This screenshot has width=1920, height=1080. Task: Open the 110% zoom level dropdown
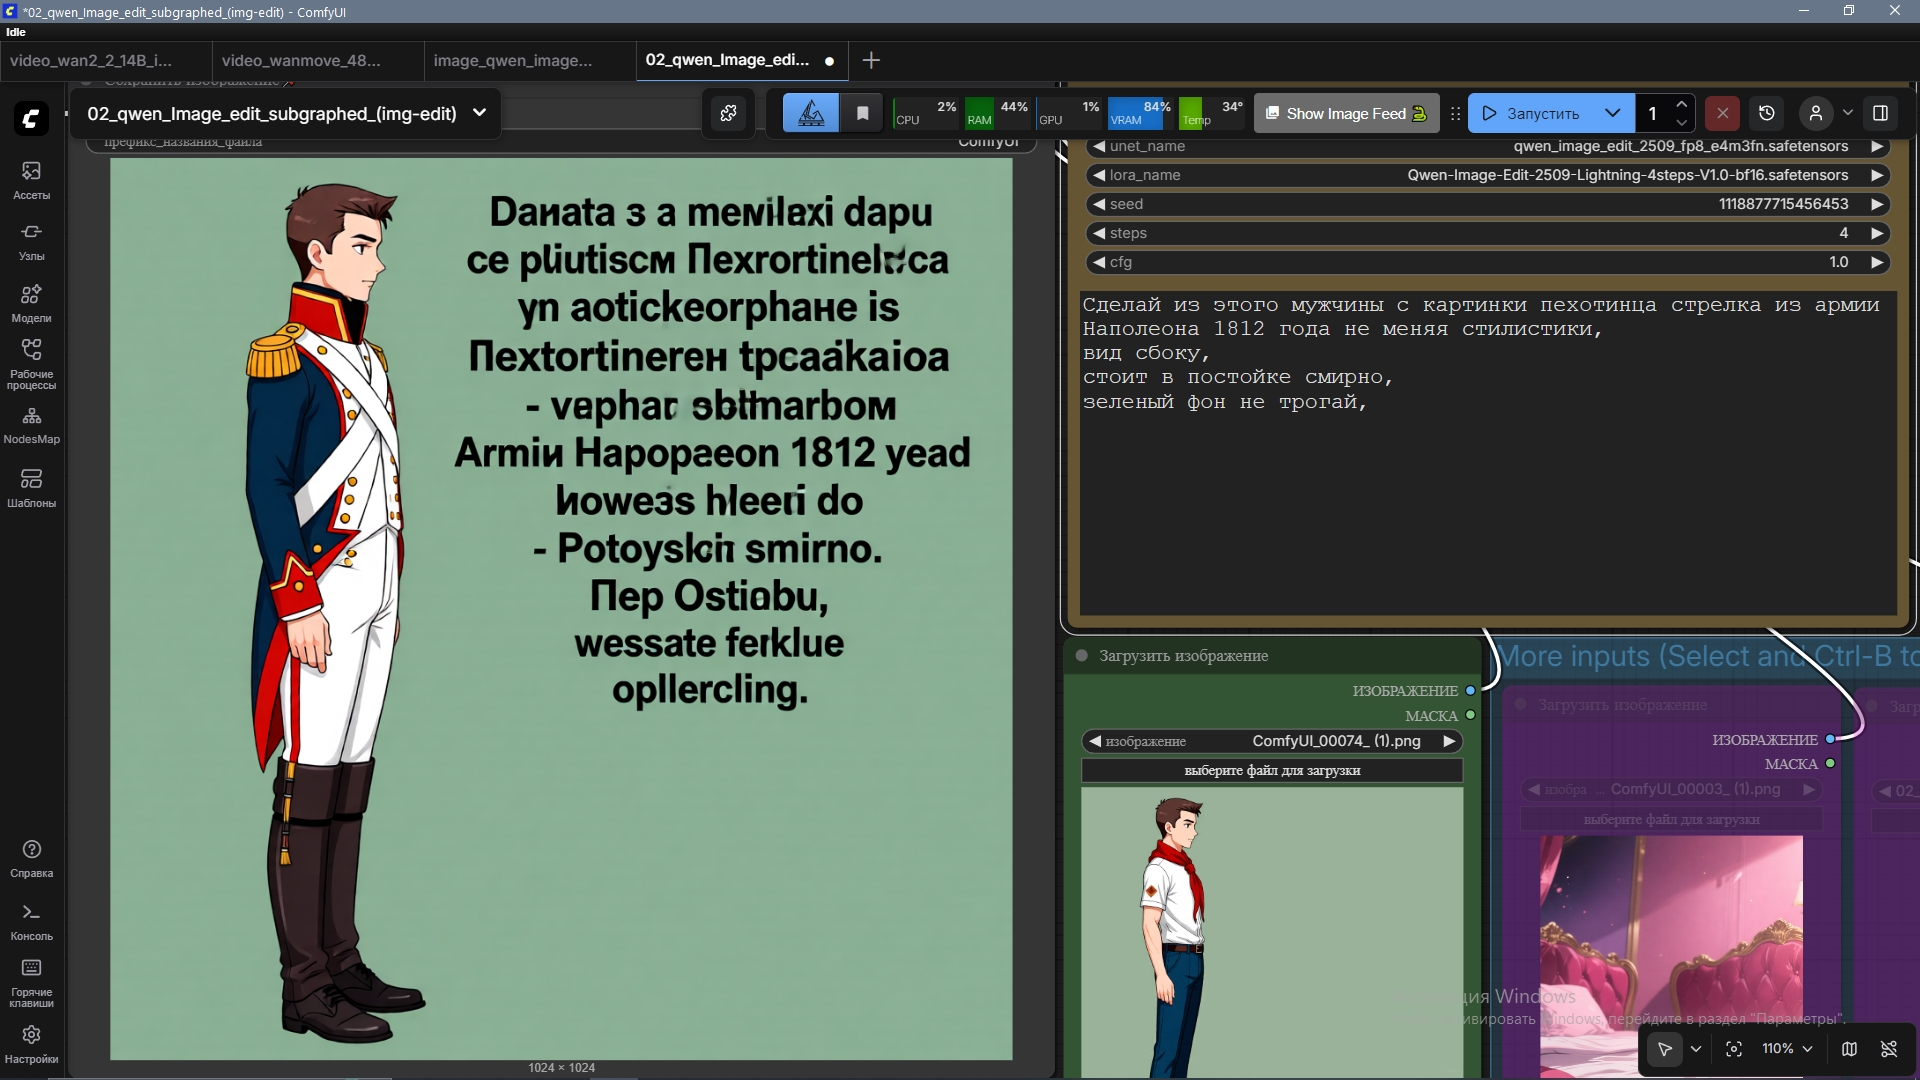point(1787,1049)
